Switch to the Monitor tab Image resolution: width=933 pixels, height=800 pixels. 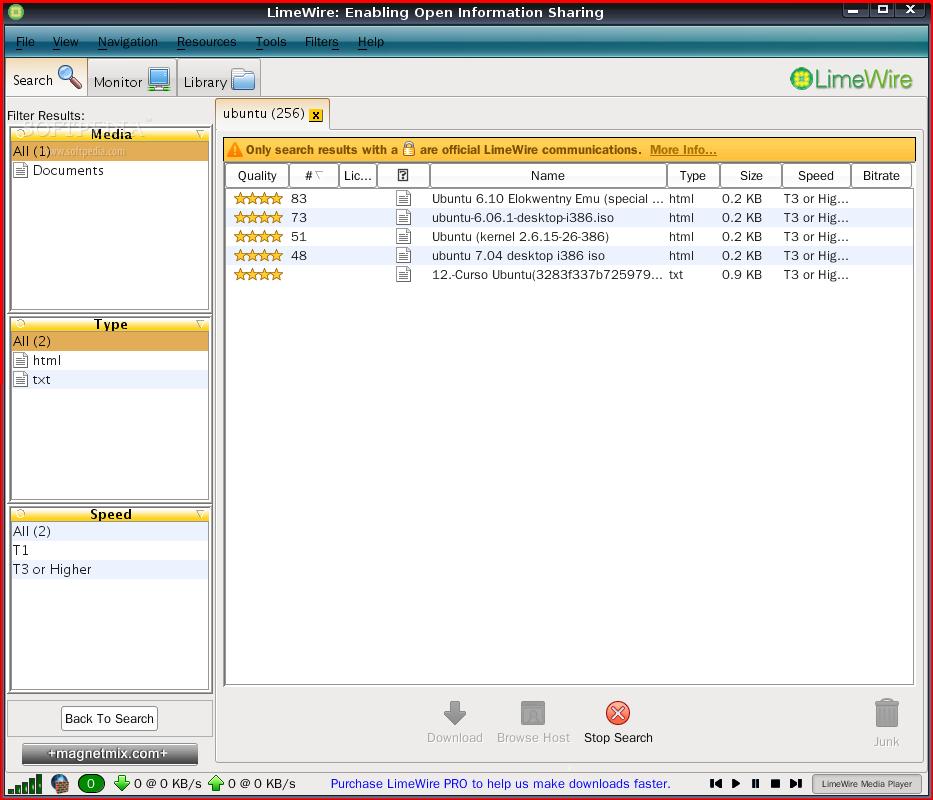coord(132,79)
